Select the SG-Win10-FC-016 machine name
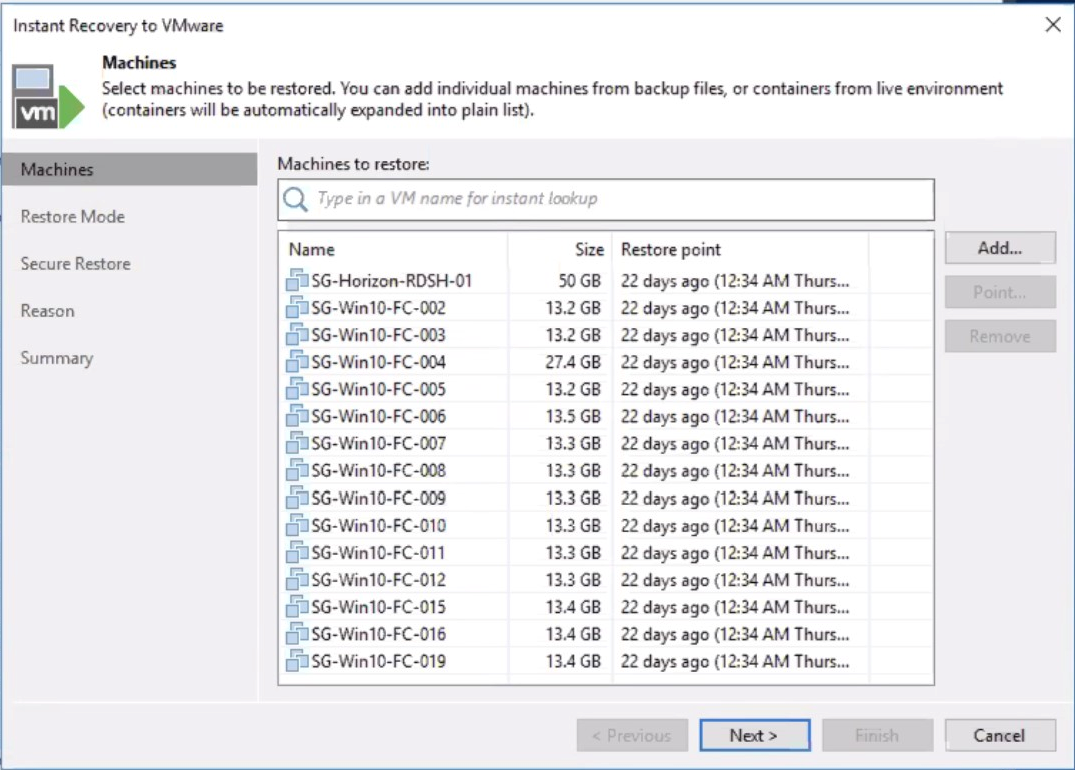 pyautogui.click(x=378, y=634)
